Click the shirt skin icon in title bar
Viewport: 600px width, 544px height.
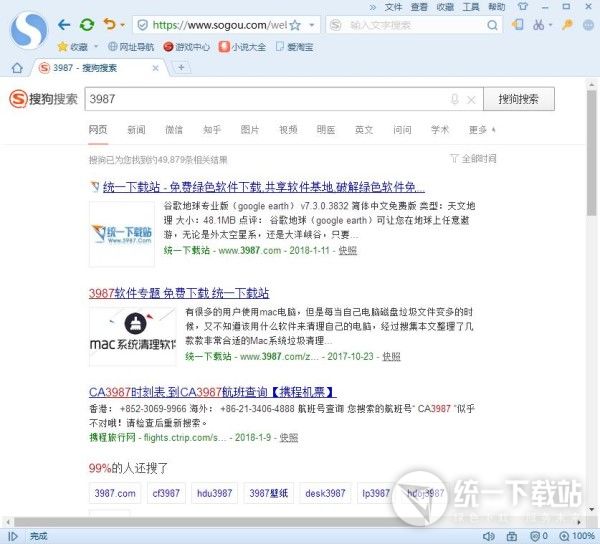522,7
